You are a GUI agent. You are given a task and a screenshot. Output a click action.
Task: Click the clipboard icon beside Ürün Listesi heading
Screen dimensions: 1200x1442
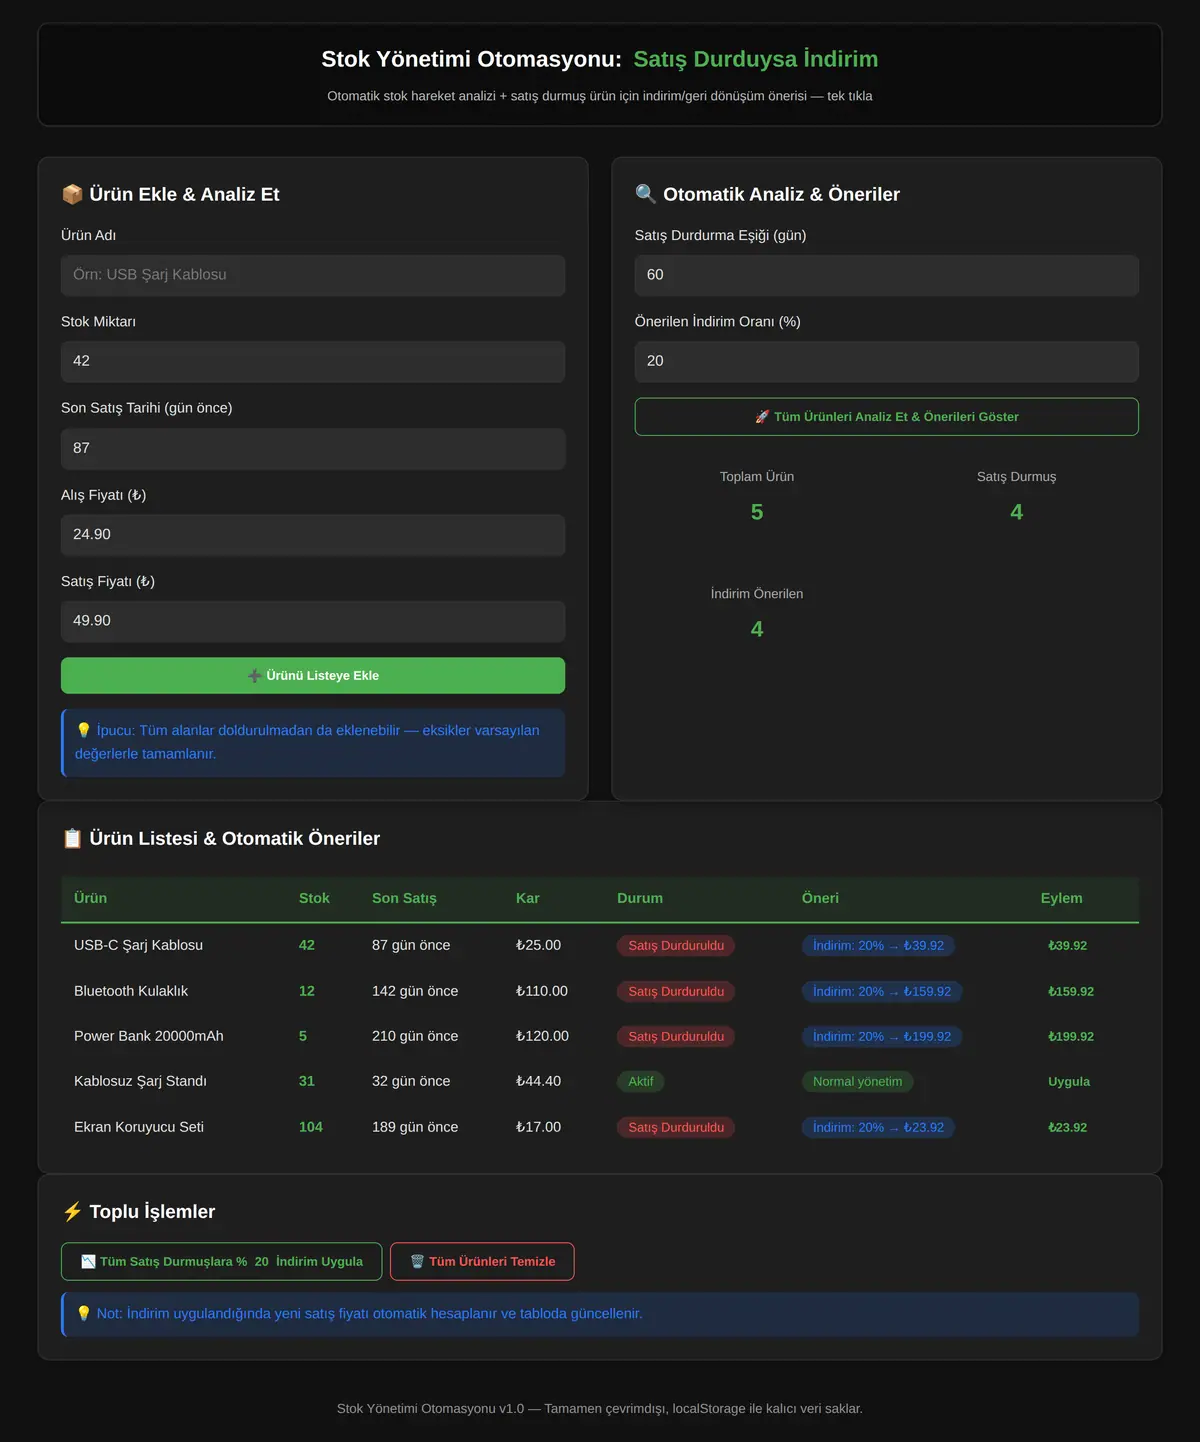(x=72, y=838)
